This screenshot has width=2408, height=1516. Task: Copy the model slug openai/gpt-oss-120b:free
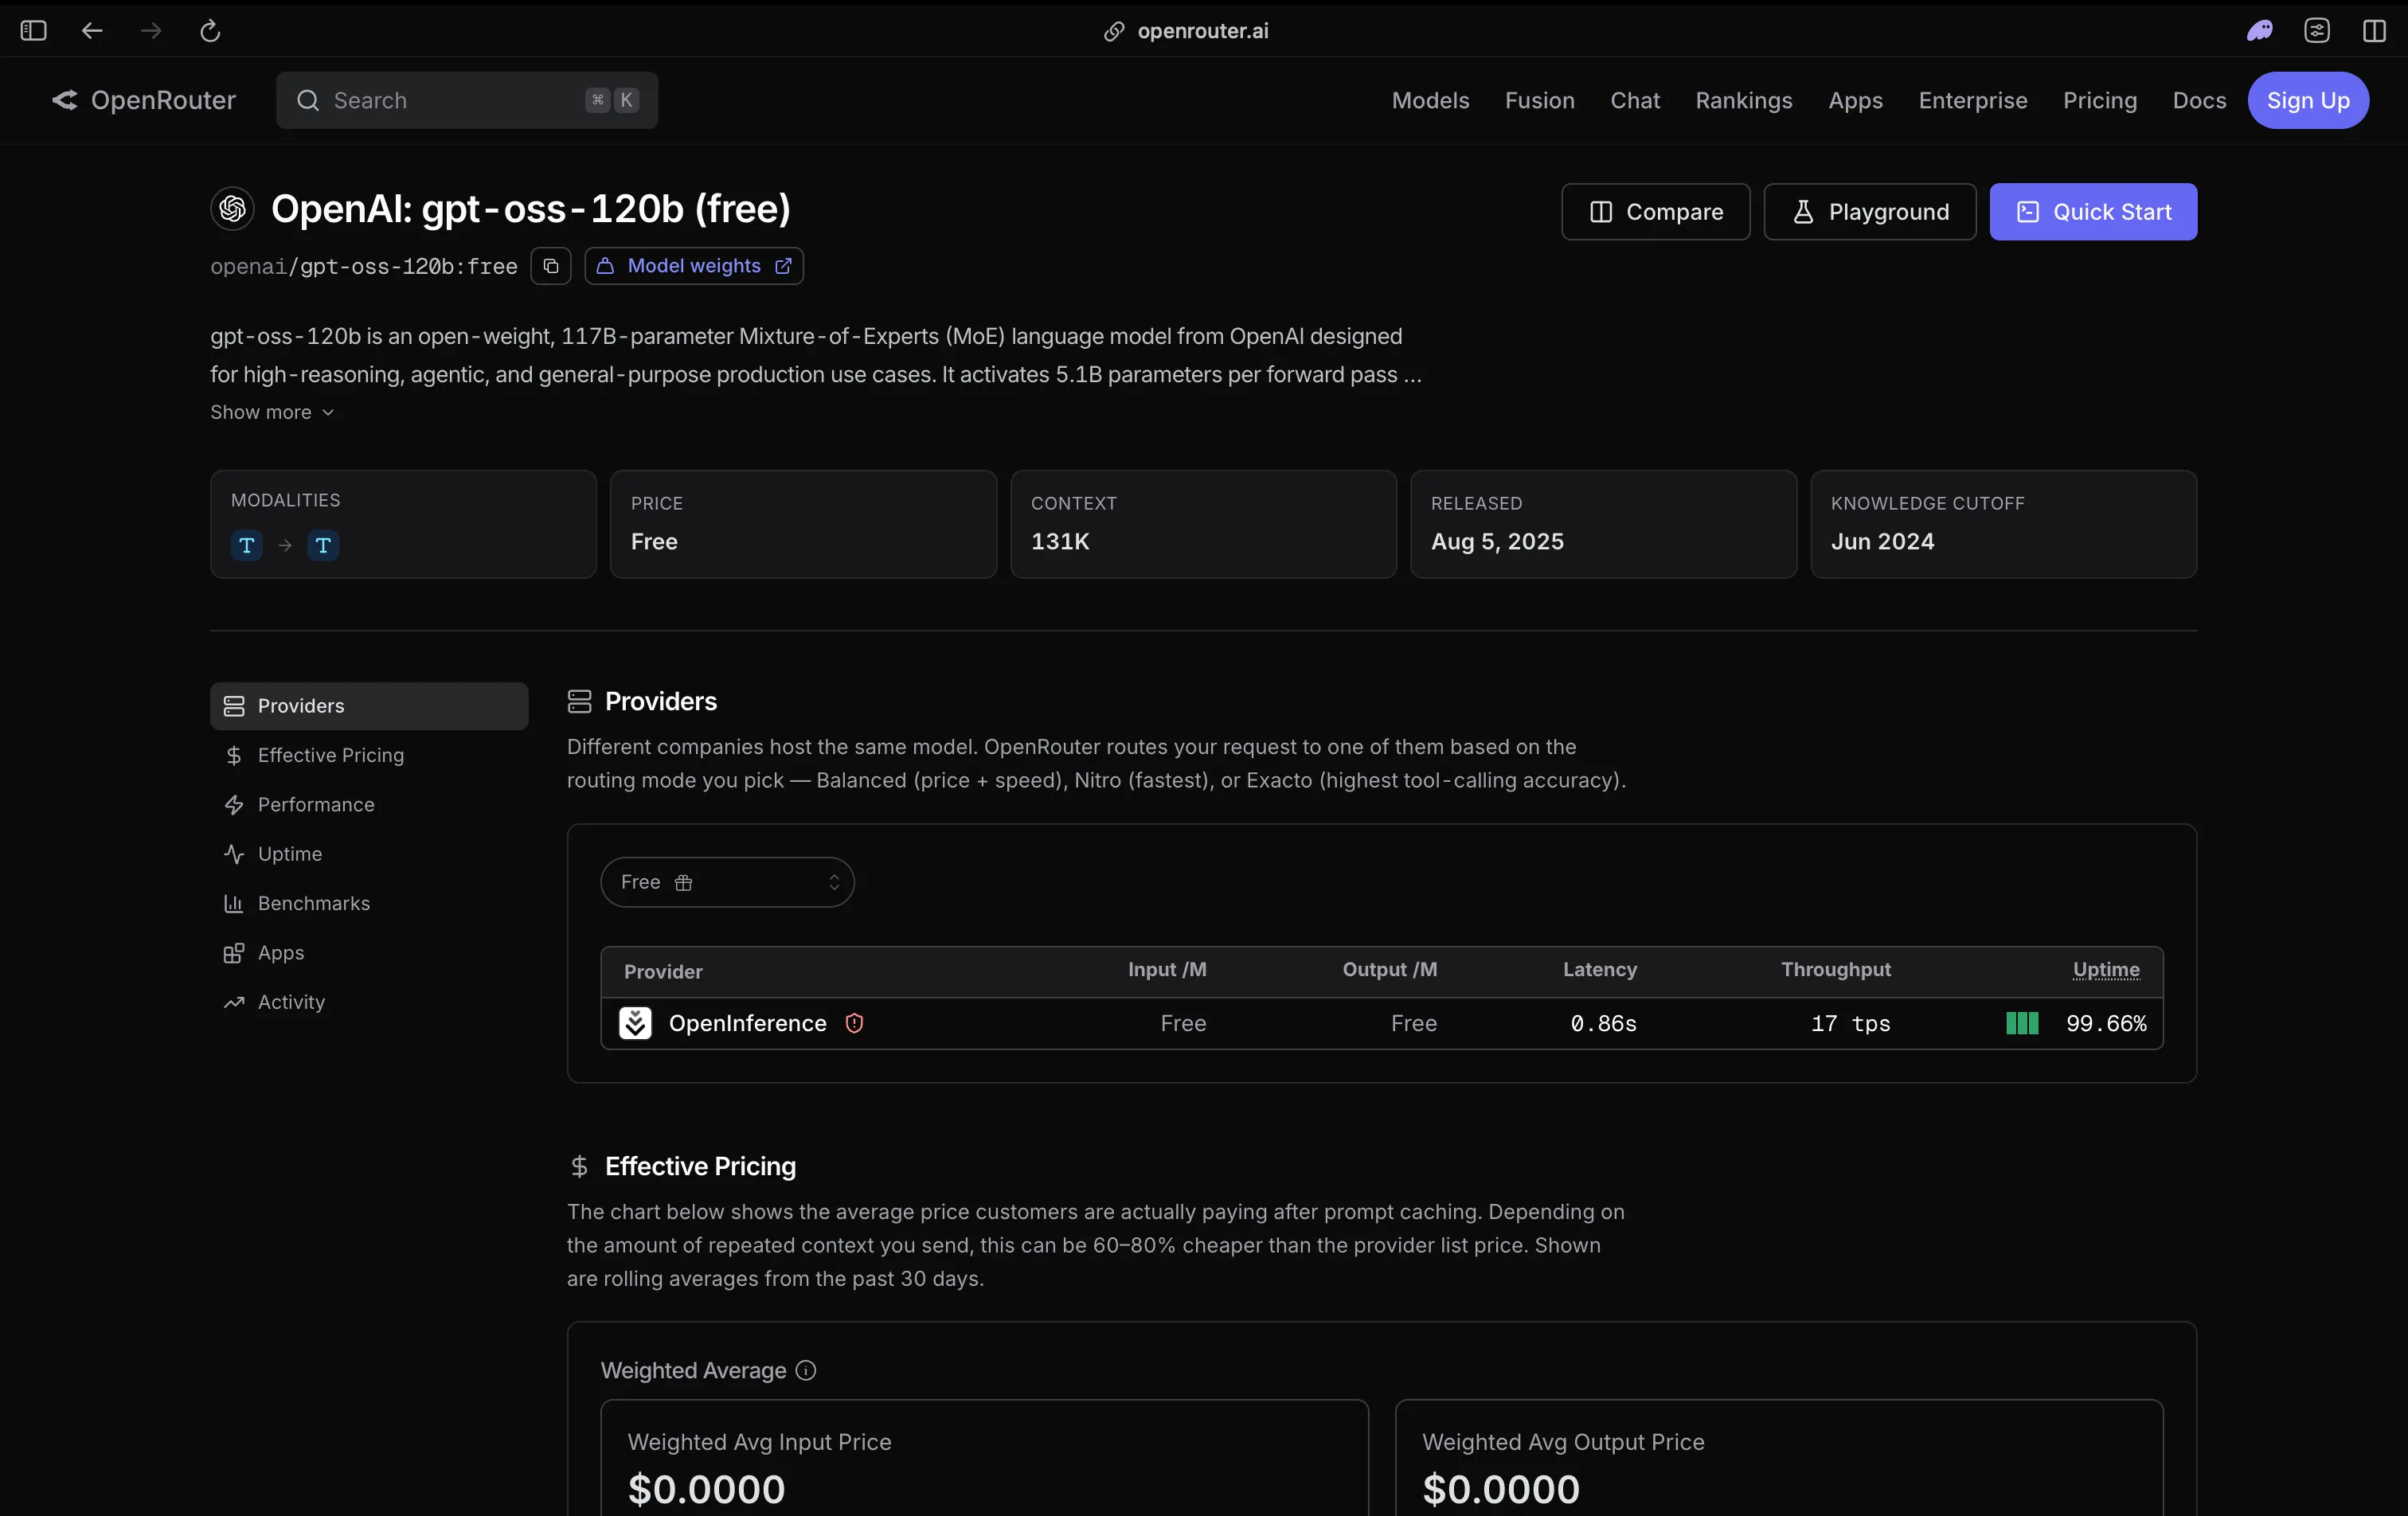(551, 266)
